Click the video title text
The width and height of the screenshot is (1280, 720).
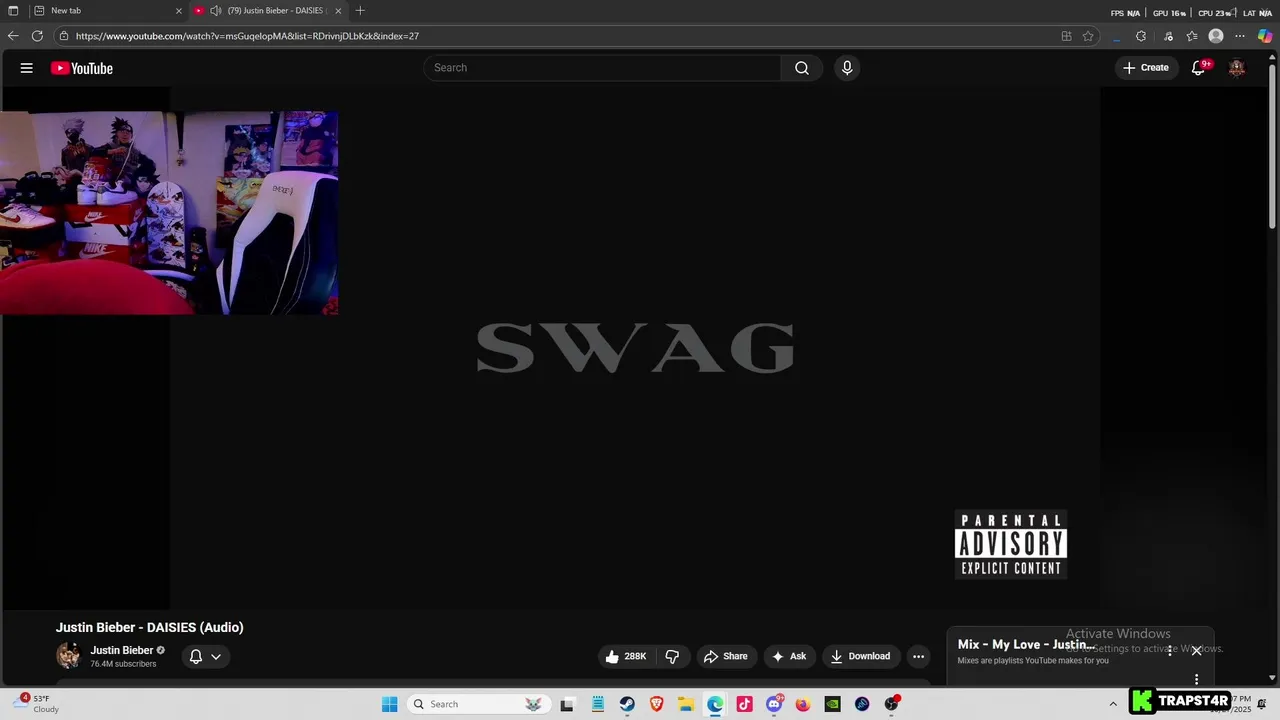[x=150, y=627]
